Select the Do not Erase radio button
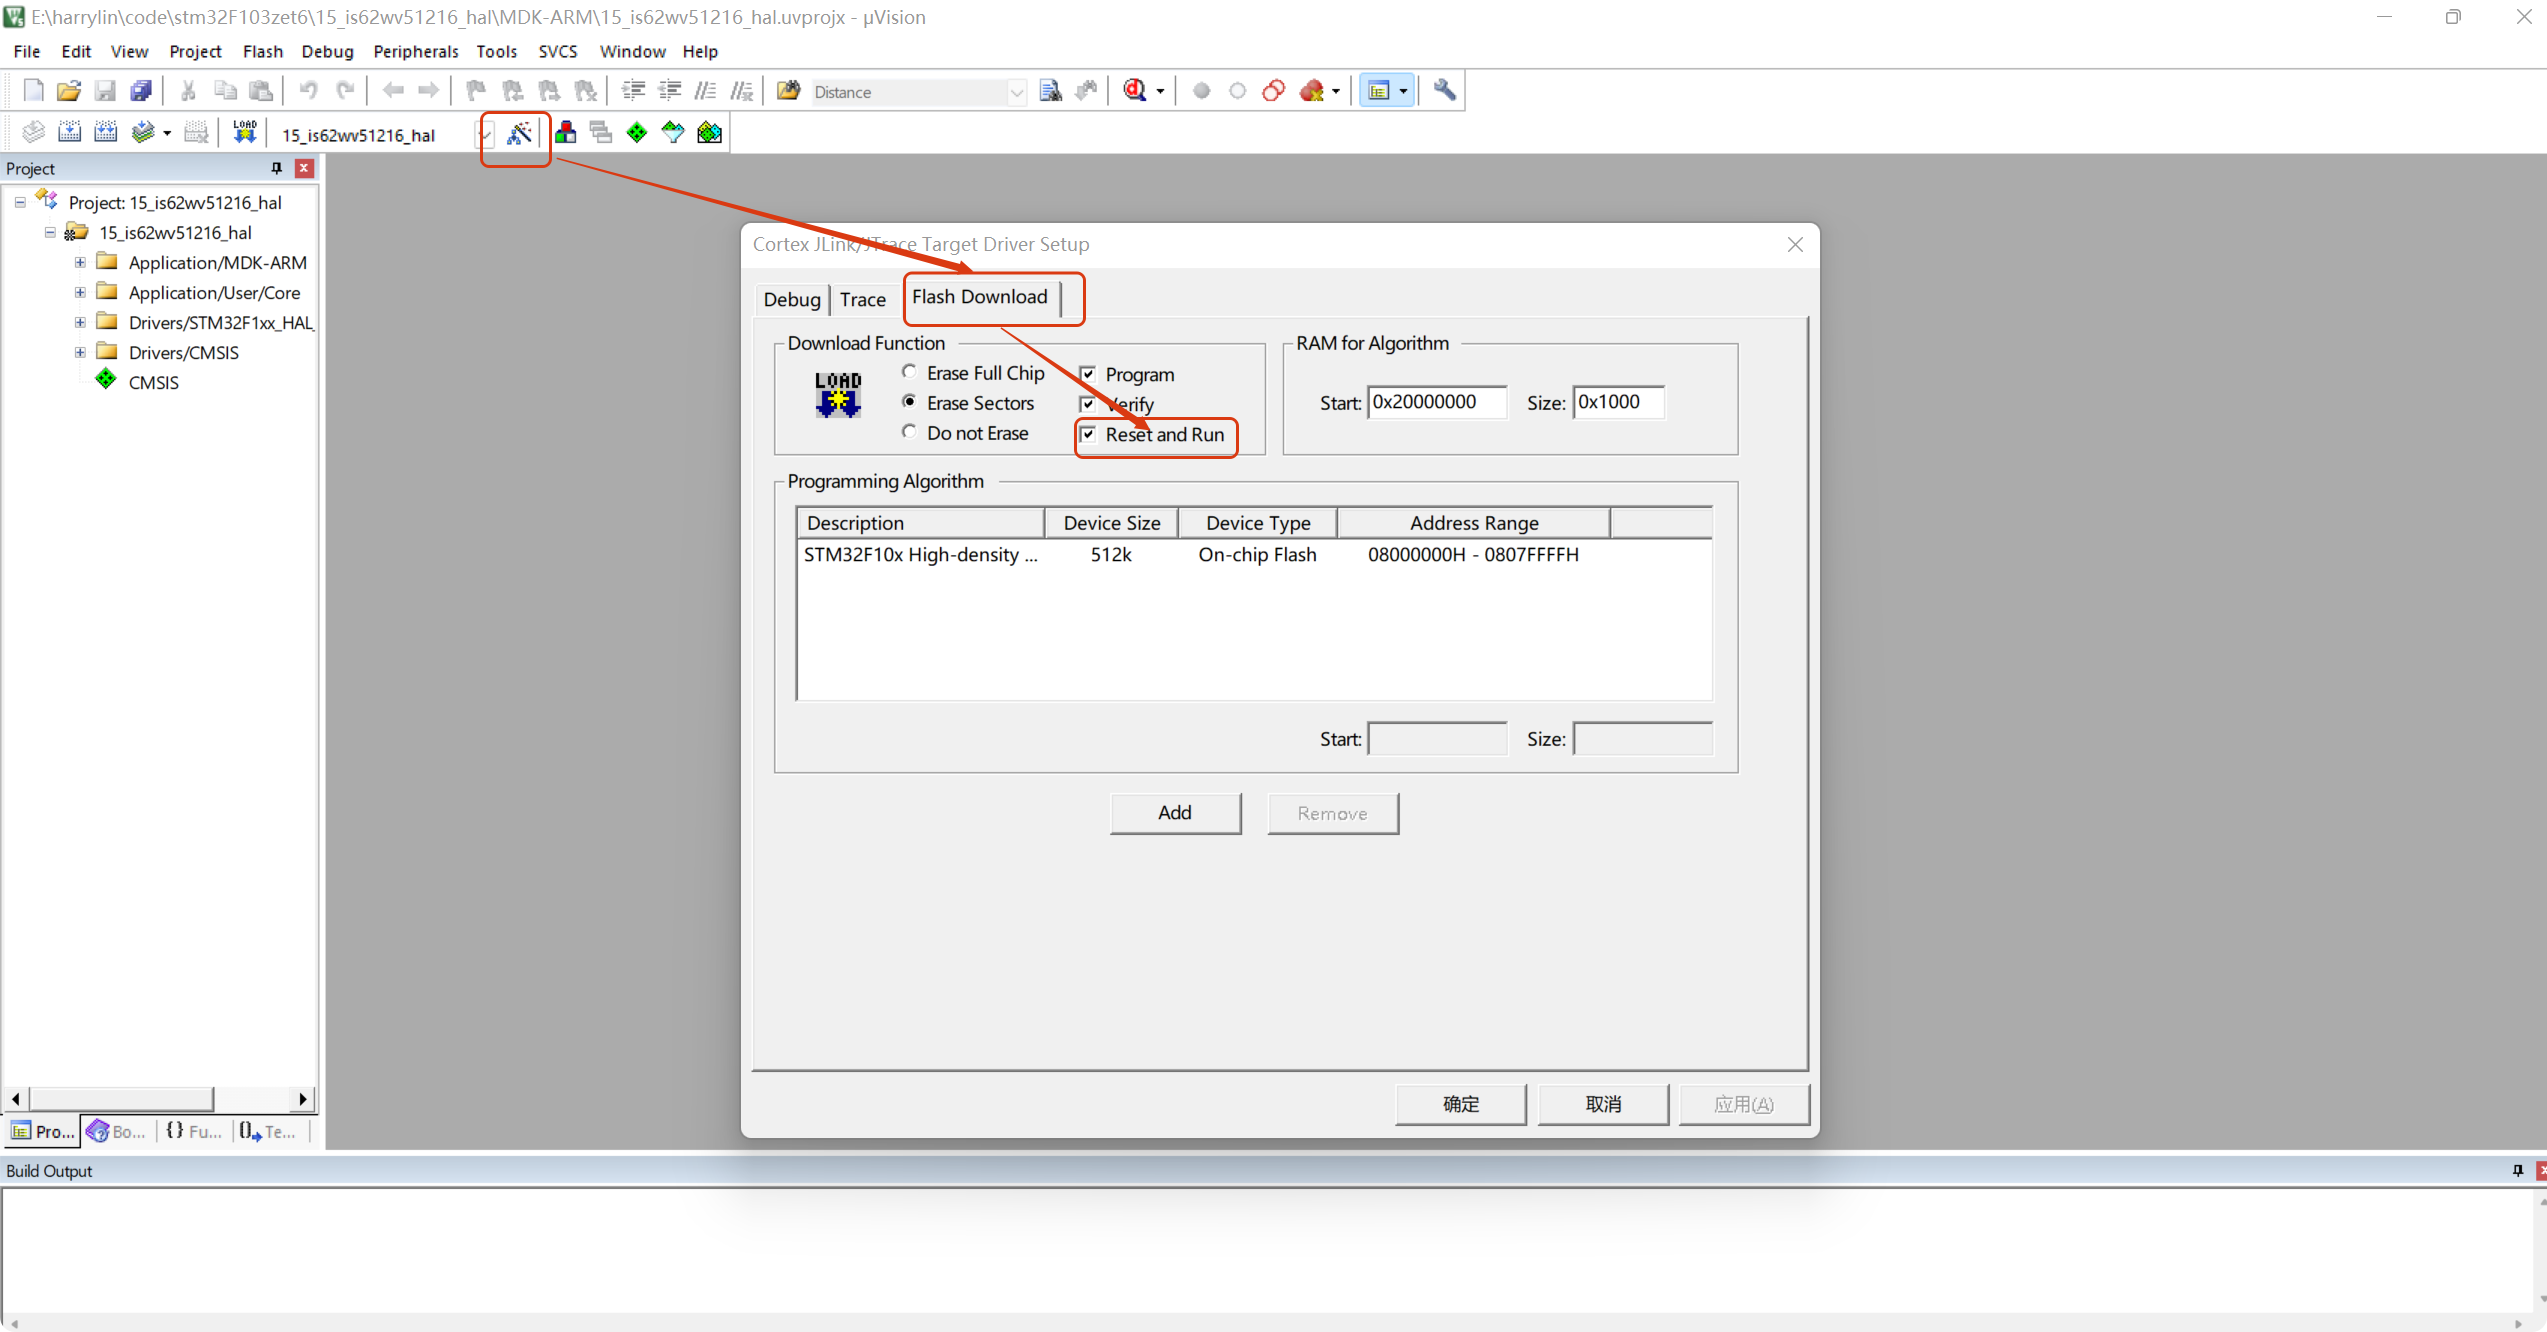Image resolution: width=2547 pixels, height=1332 pixels. tap(909, 432)
